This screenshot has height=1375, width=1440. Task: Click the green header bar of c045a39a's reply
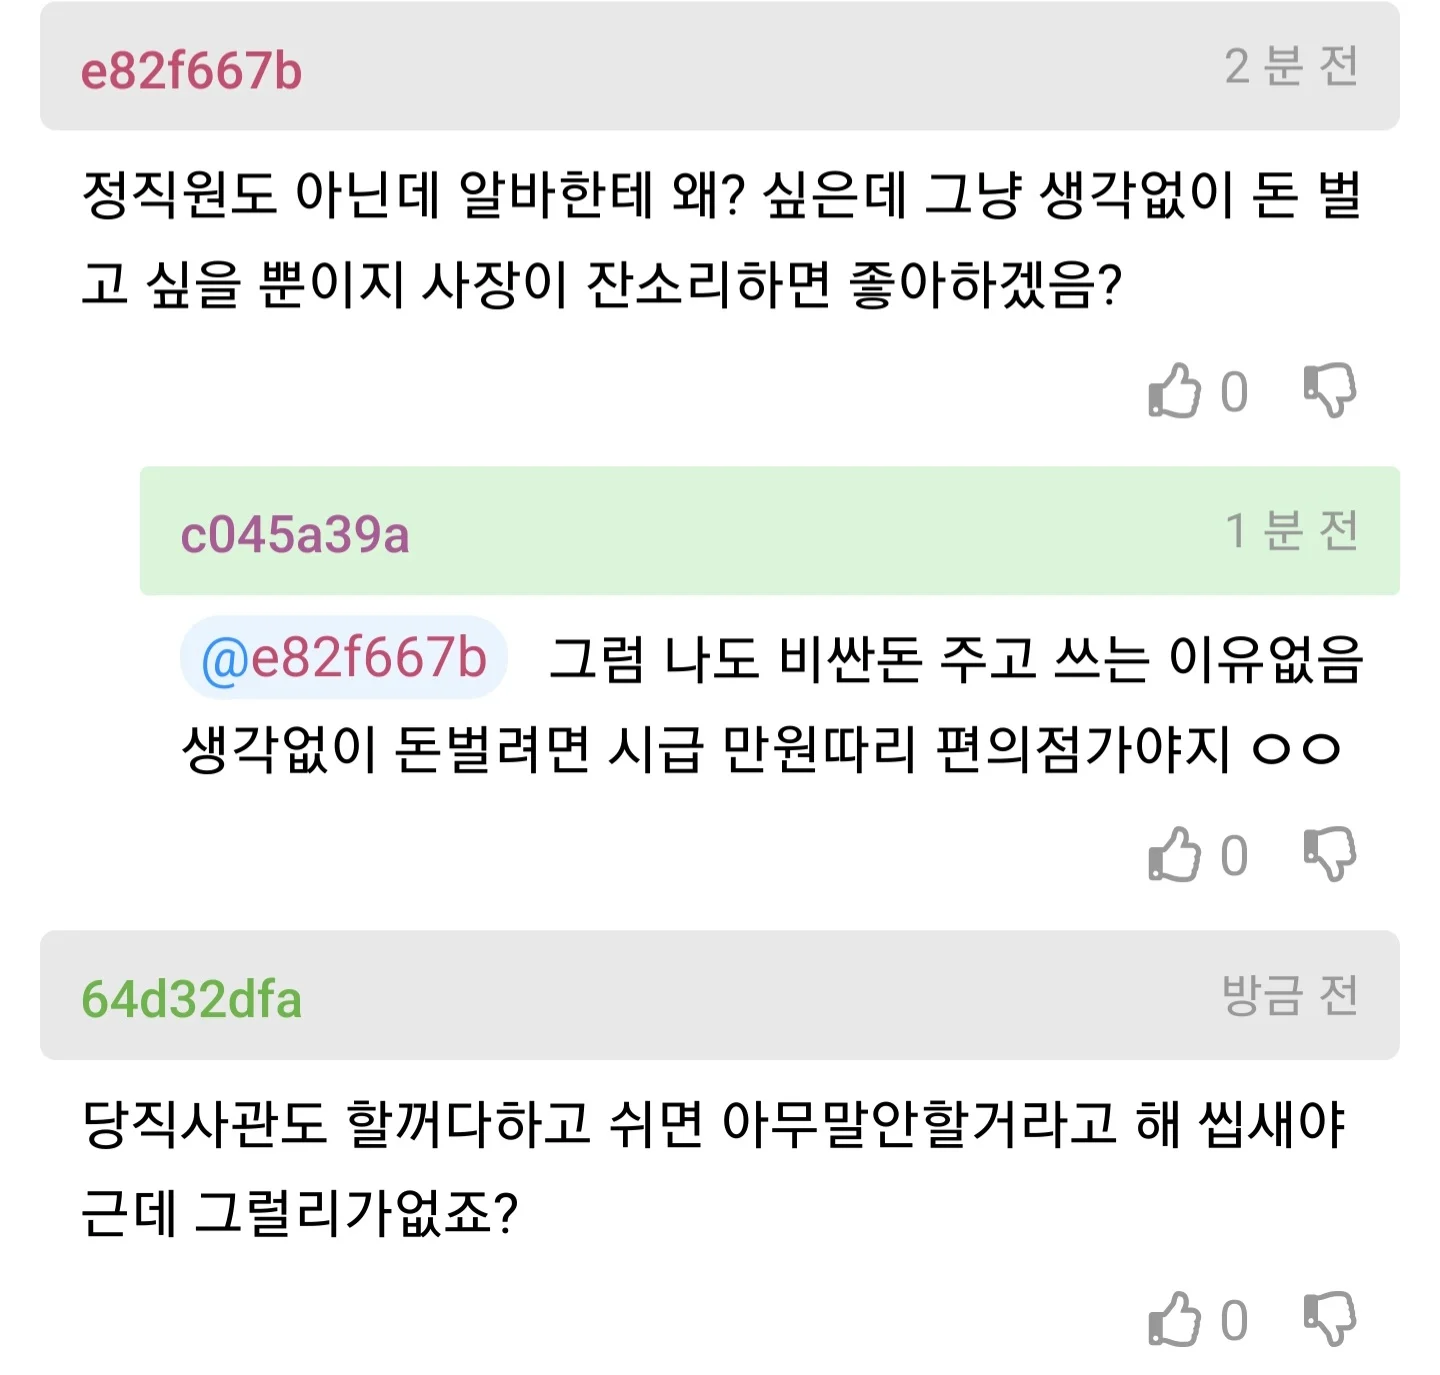[x=800, y=532]
